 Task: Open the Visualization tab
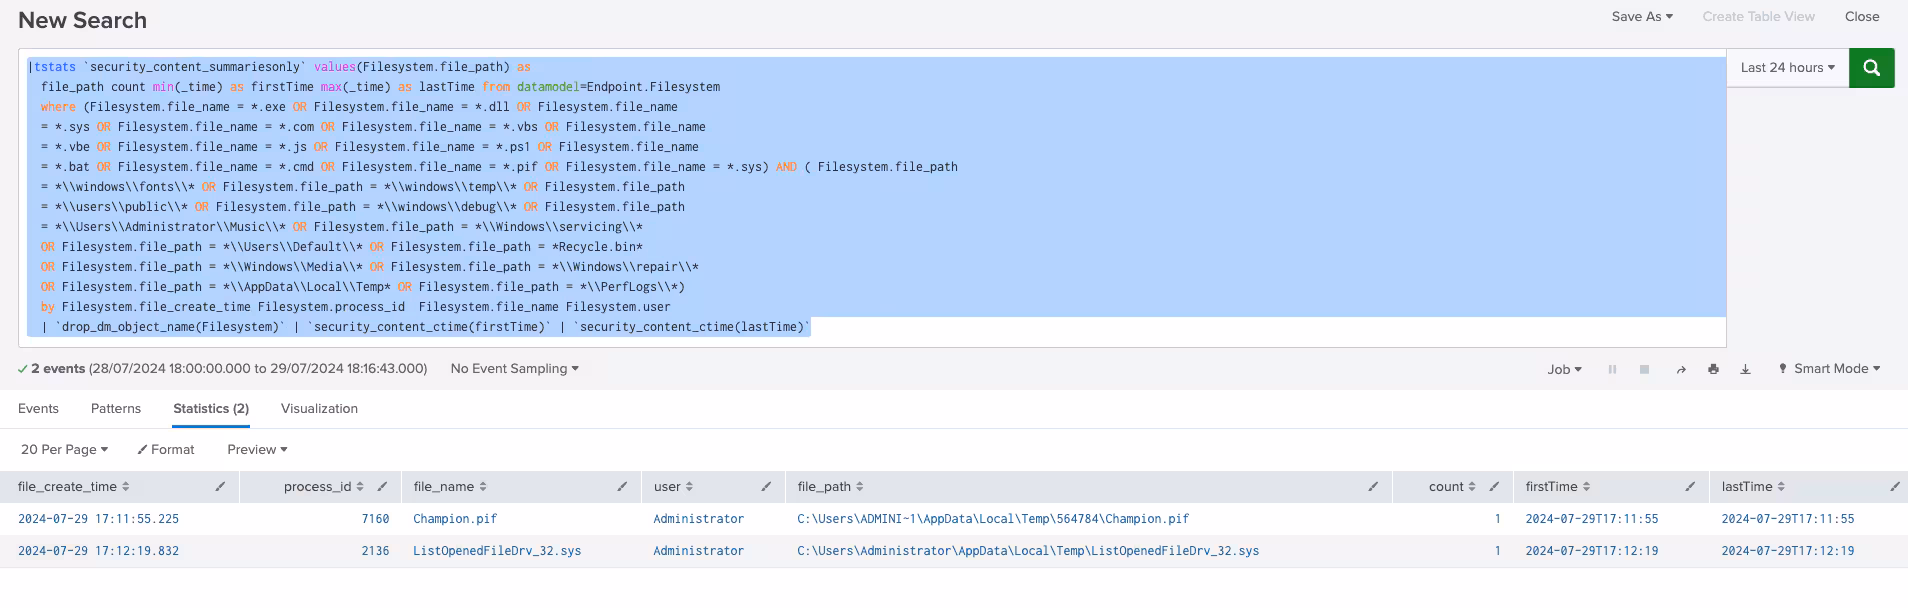coord(319,409)
